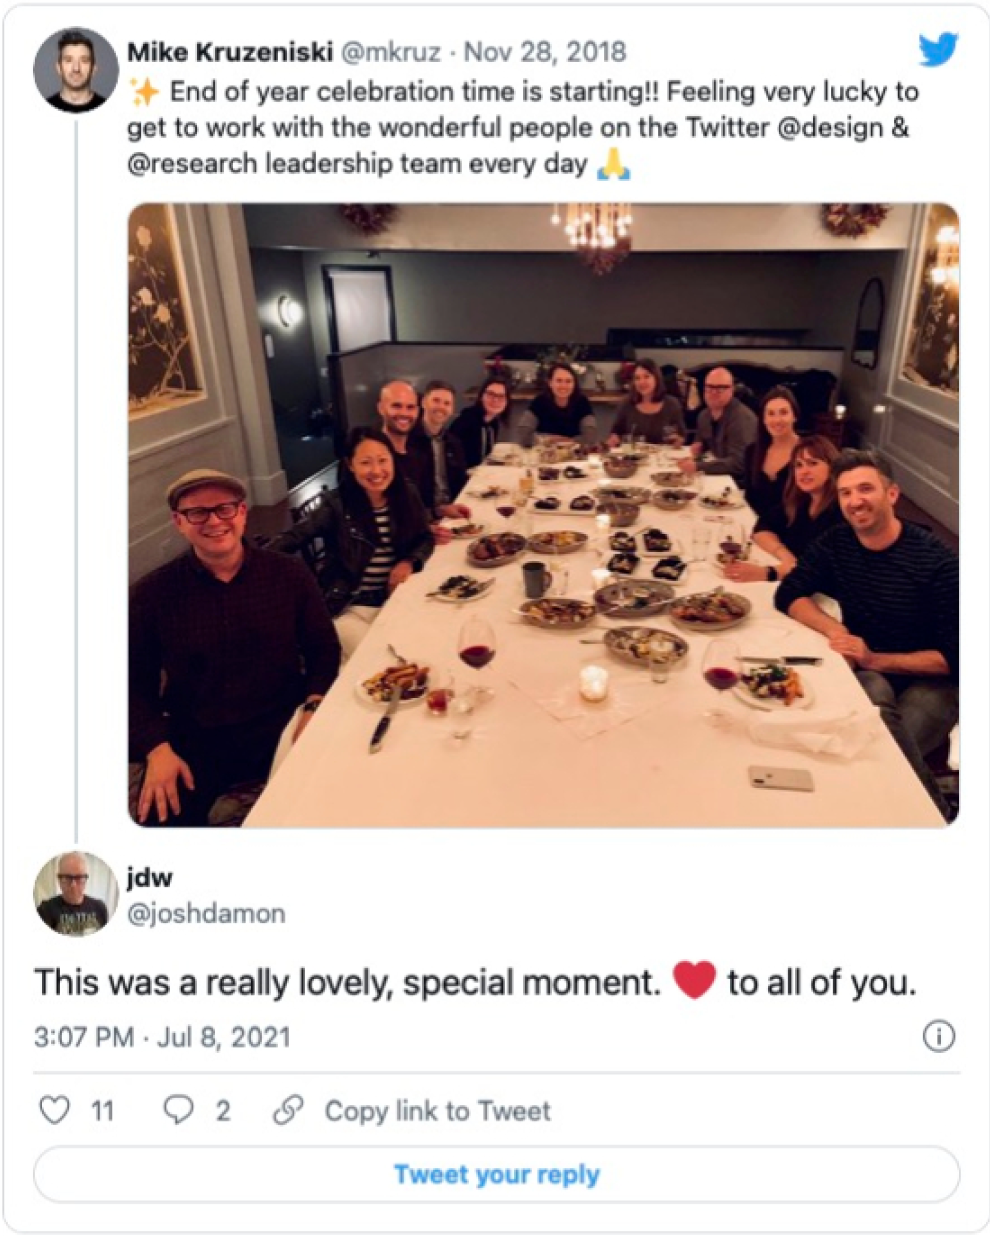Click the like count 11
Viewport: 990px width, 1236px height.
[103, 1111]
